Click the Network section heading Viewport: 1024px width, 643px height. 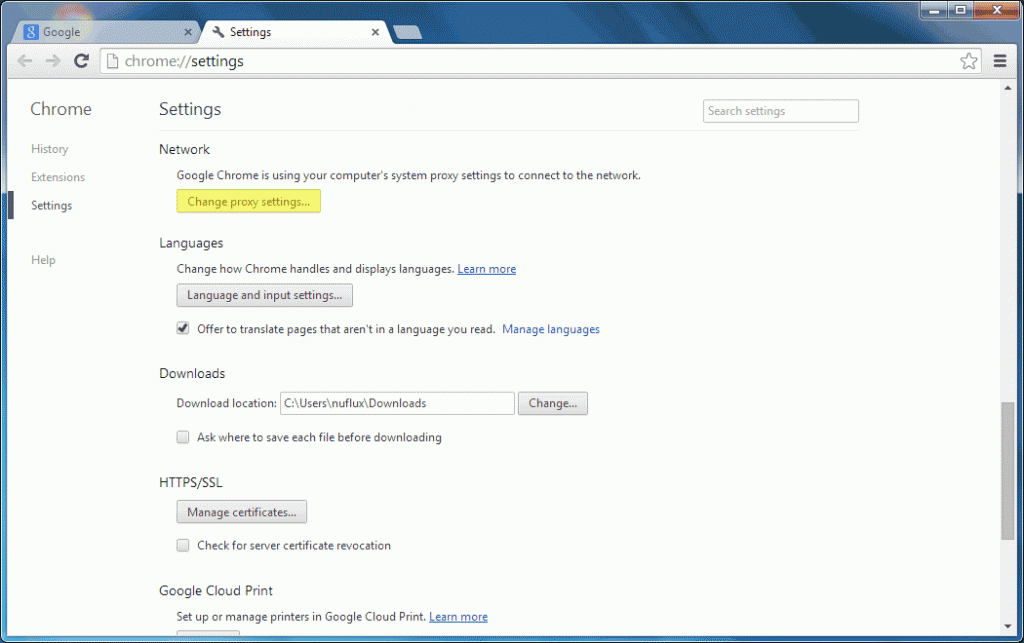click(184, 149)
